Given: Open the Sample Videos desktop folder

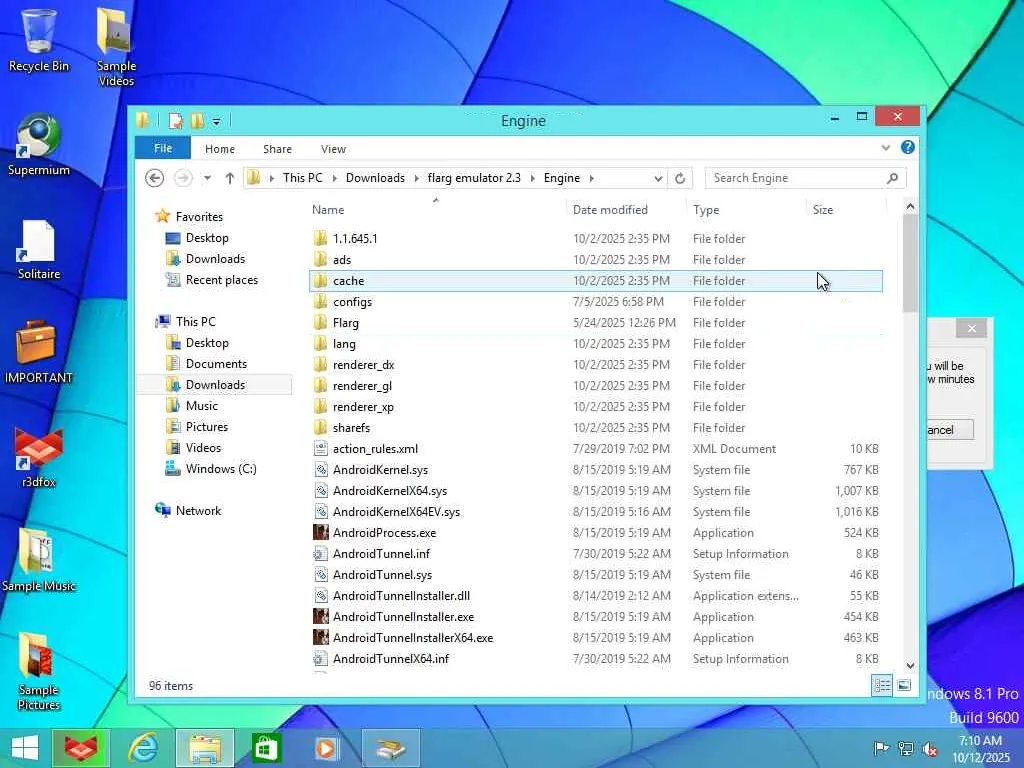Looking at the screenshot, I should pos(116,46).
